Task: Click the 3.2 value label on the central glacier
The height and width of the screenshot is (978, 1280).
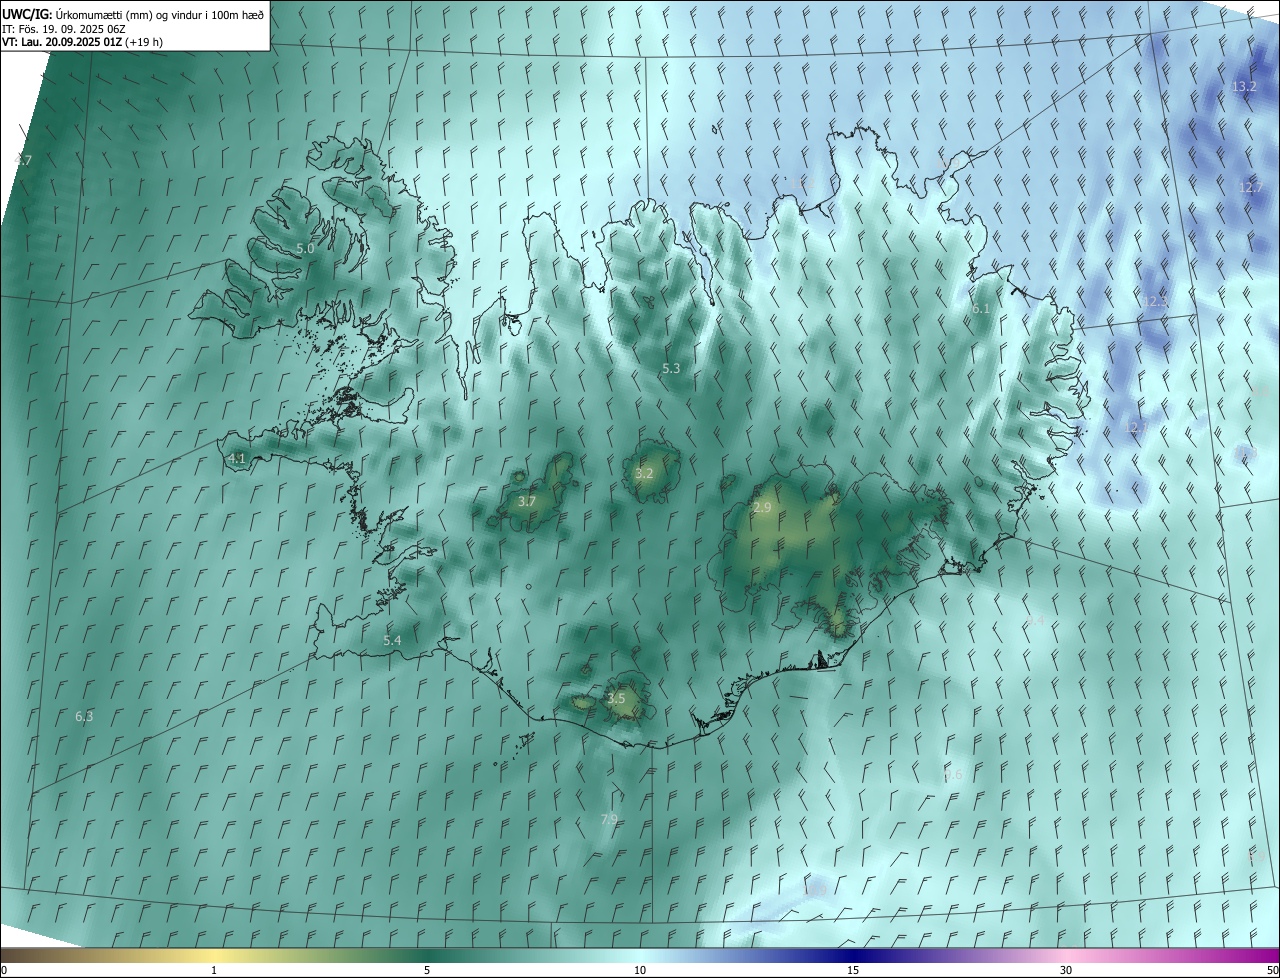Action: tap(644, 474)
